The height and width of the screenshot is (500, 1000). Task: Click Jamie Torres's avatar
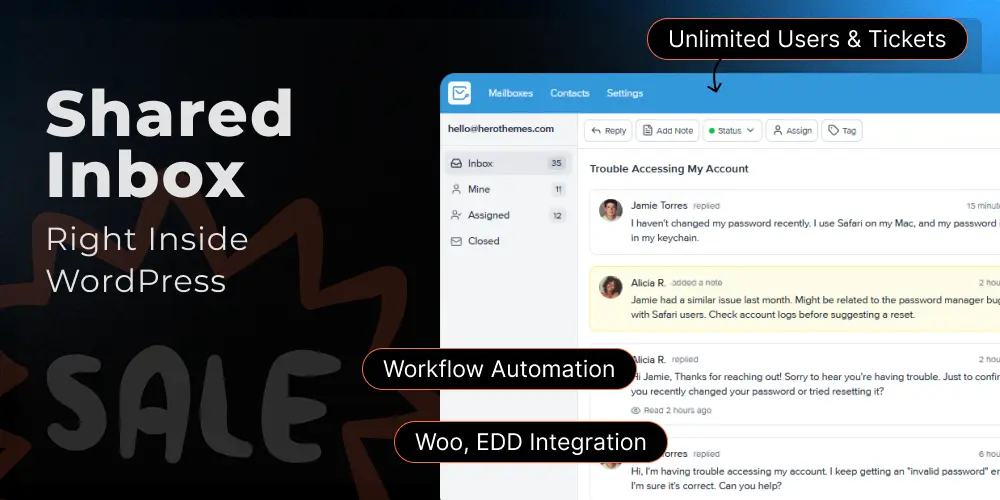[610, 210]
